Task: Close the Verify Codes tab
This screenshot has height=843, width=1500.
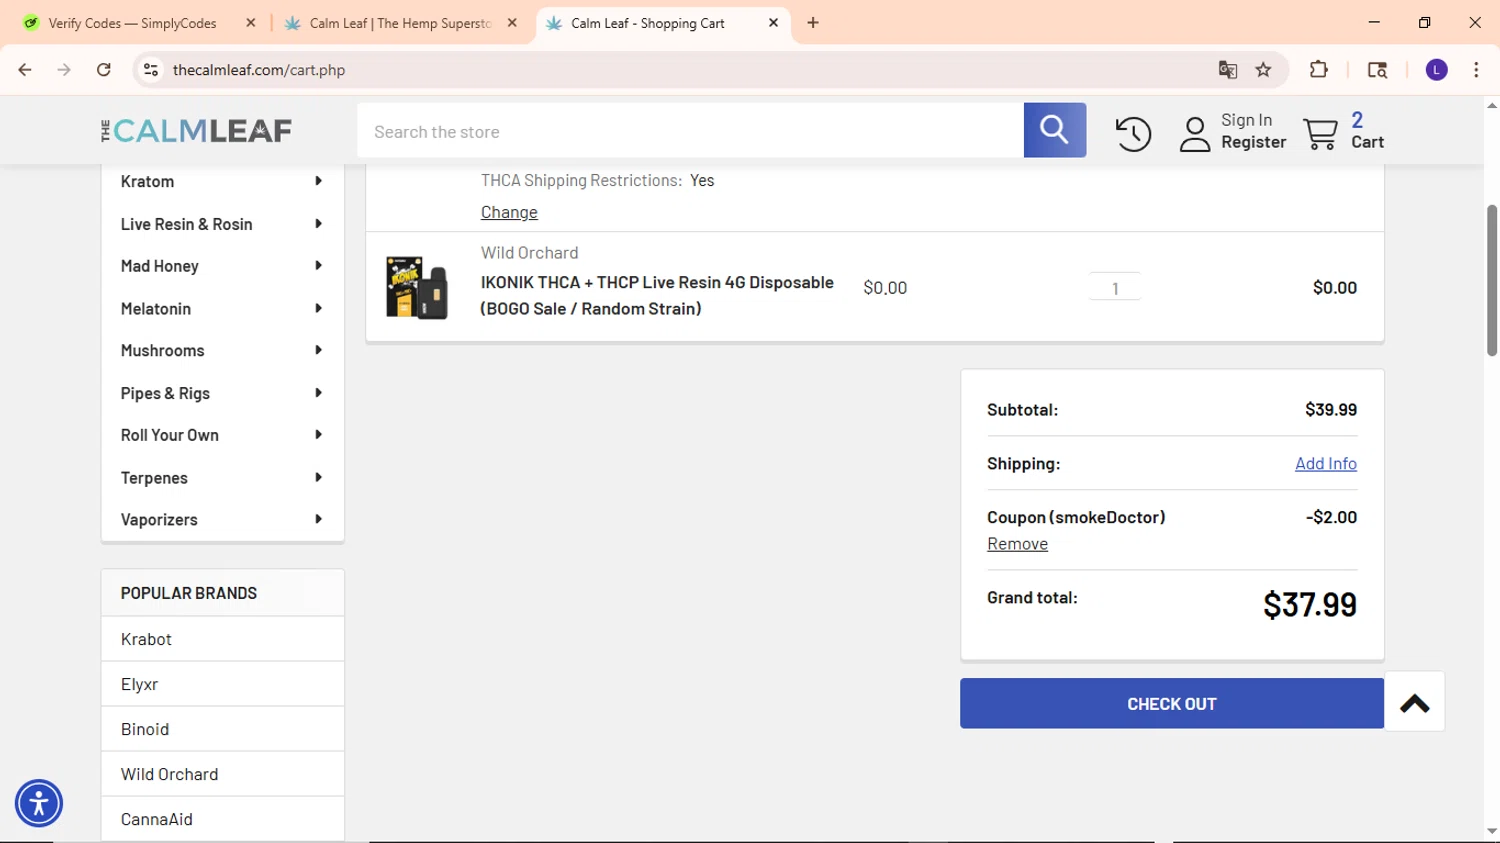Action: [251, 23]
